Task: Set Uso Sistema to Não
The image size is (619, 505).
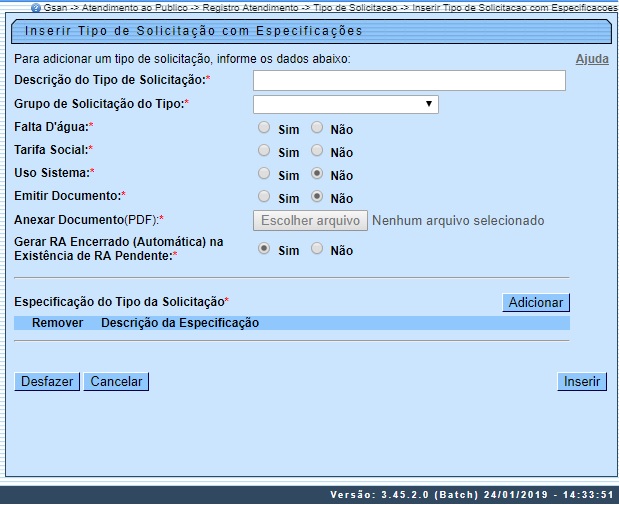Action: (x=317, y=174)
